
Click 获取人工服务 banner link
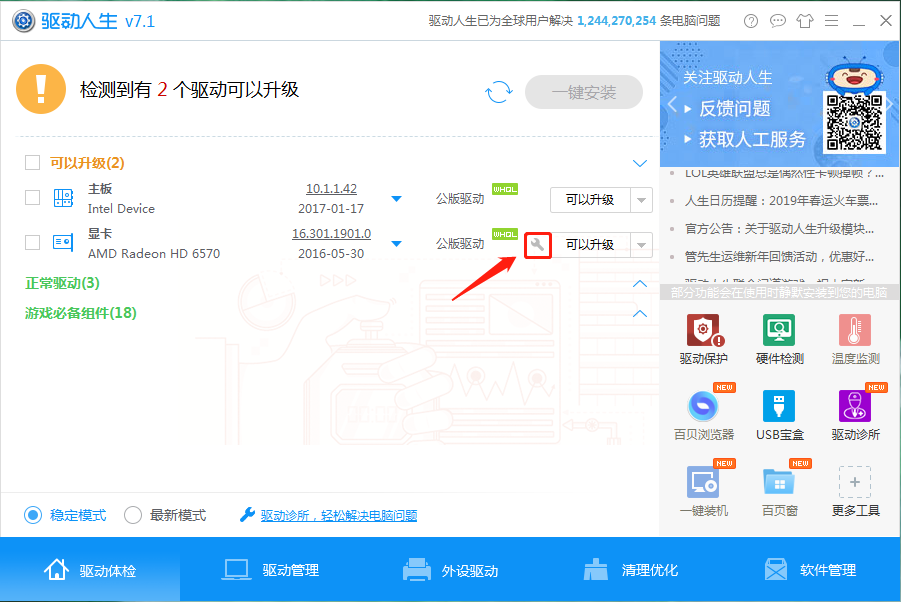coord(752,139)
